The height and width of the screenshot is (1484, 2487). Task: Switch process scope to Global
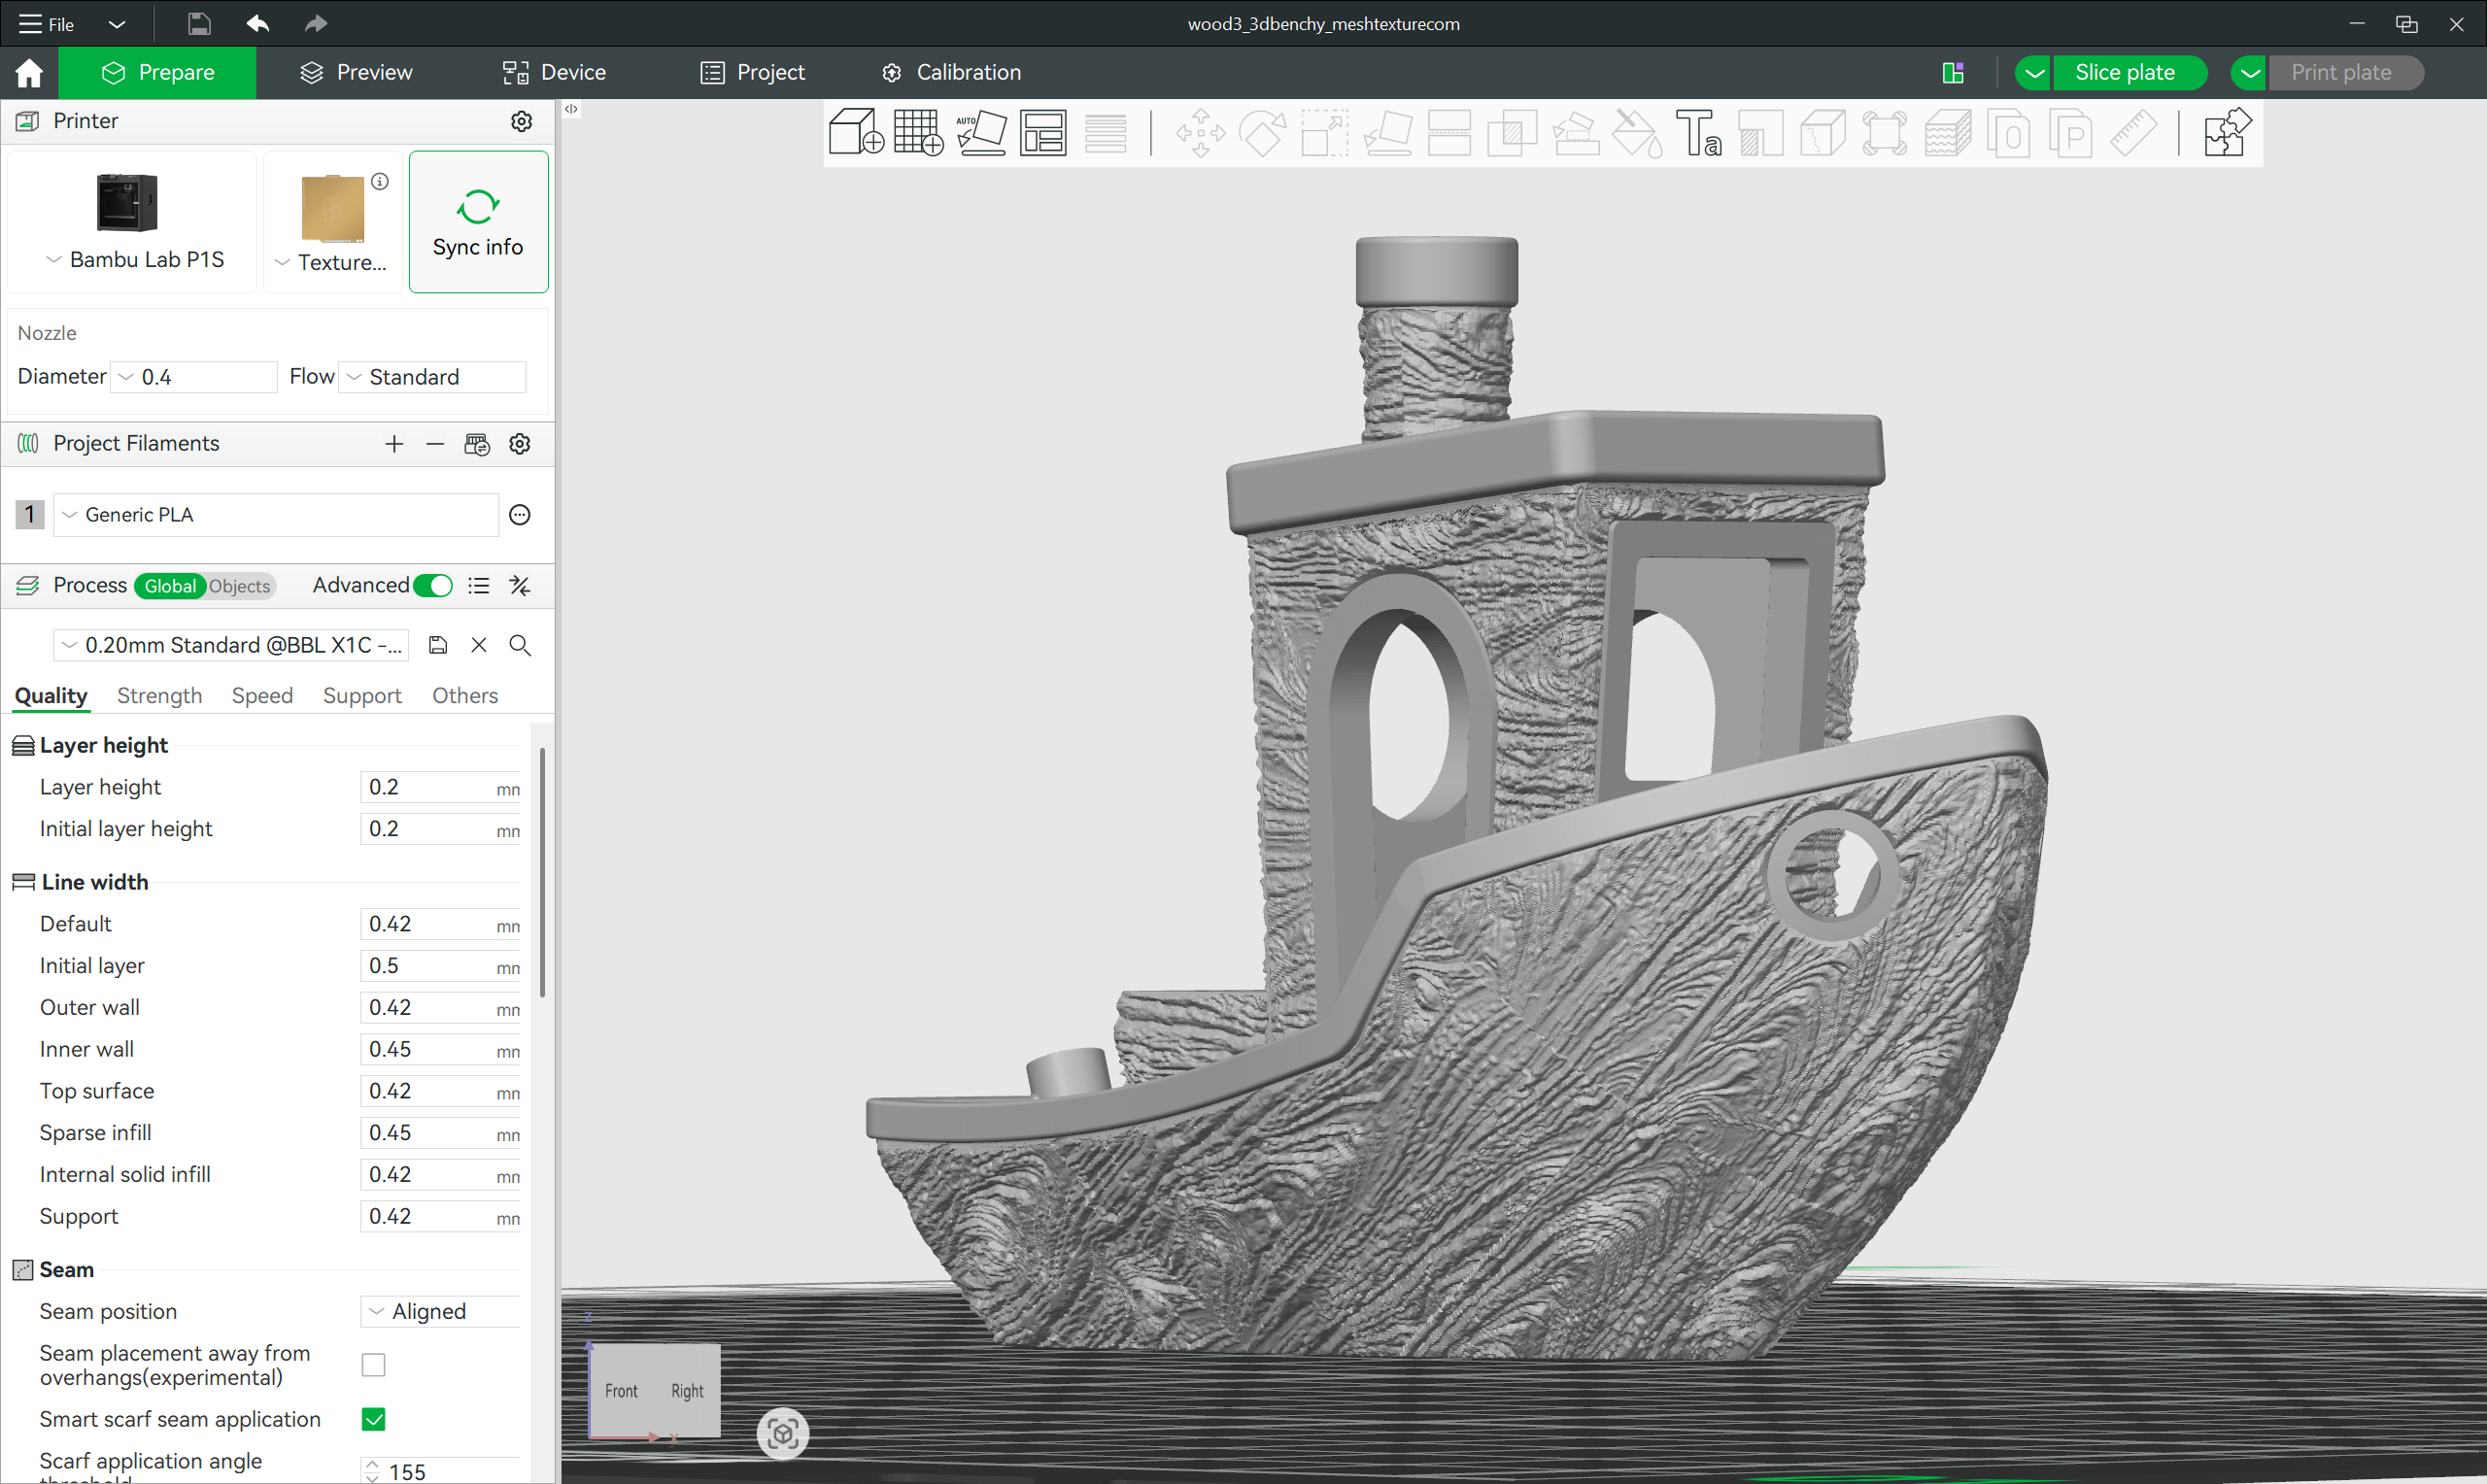click(170, 586)
